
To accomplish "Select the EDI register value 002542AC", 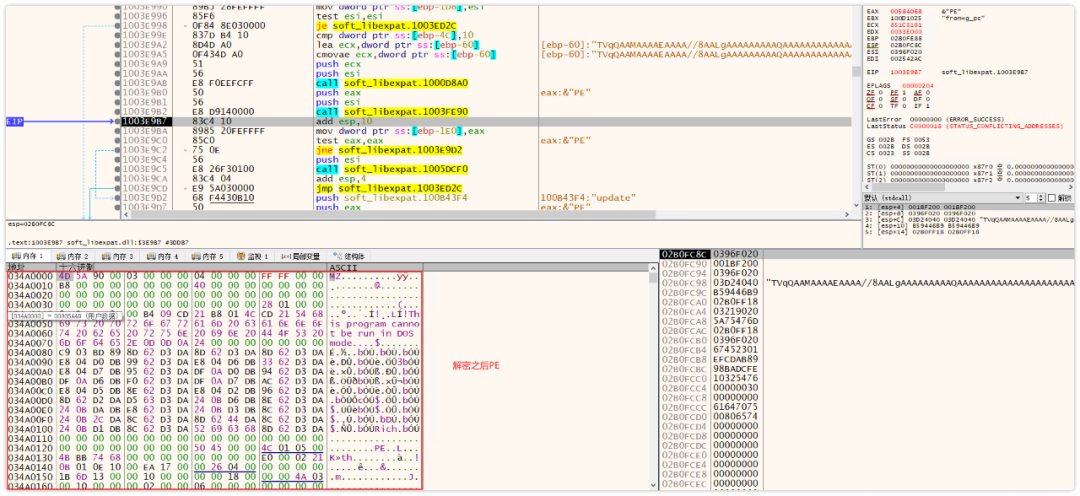I will (x=906, y=60).
